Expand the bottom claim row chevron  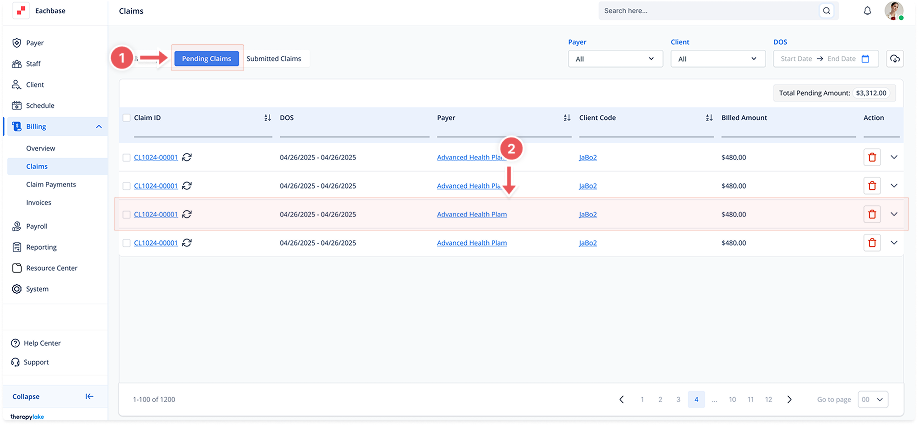click(893, 243)
